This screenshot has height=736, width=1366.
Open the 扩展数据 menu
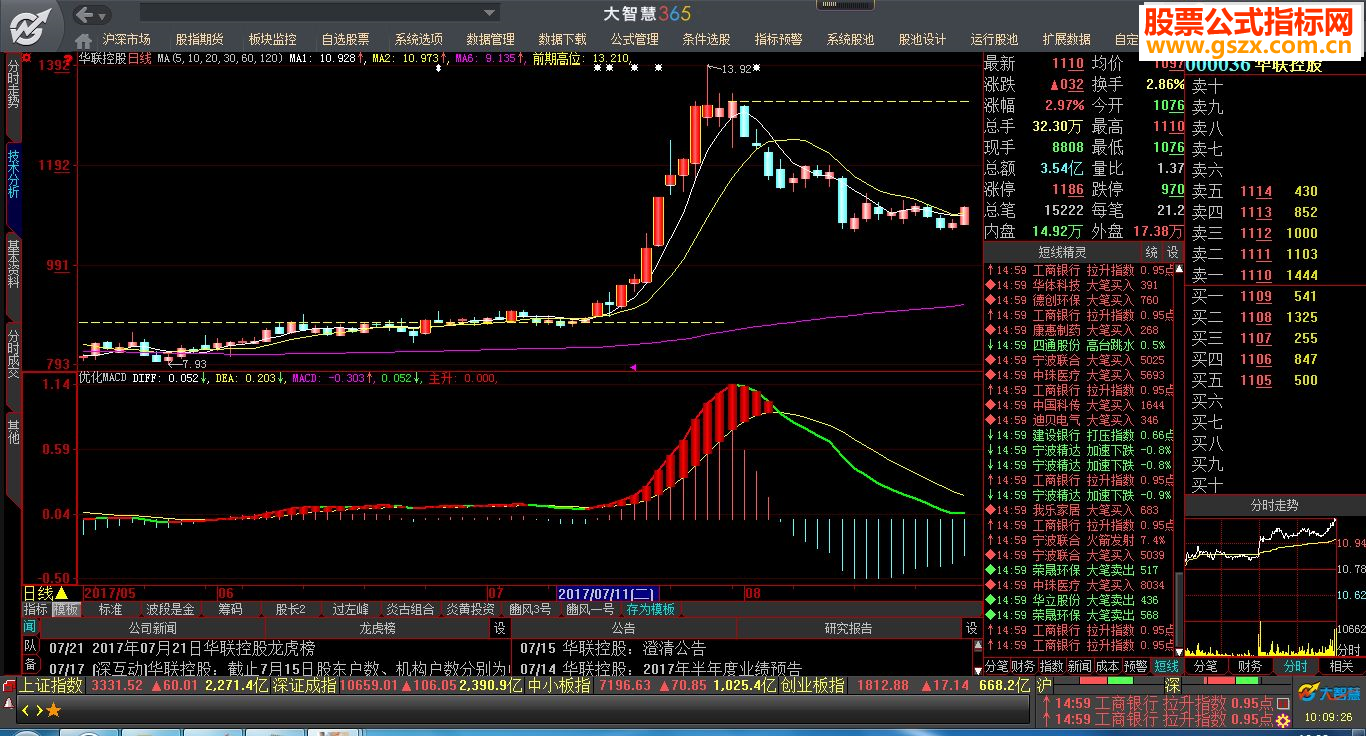1066,40
